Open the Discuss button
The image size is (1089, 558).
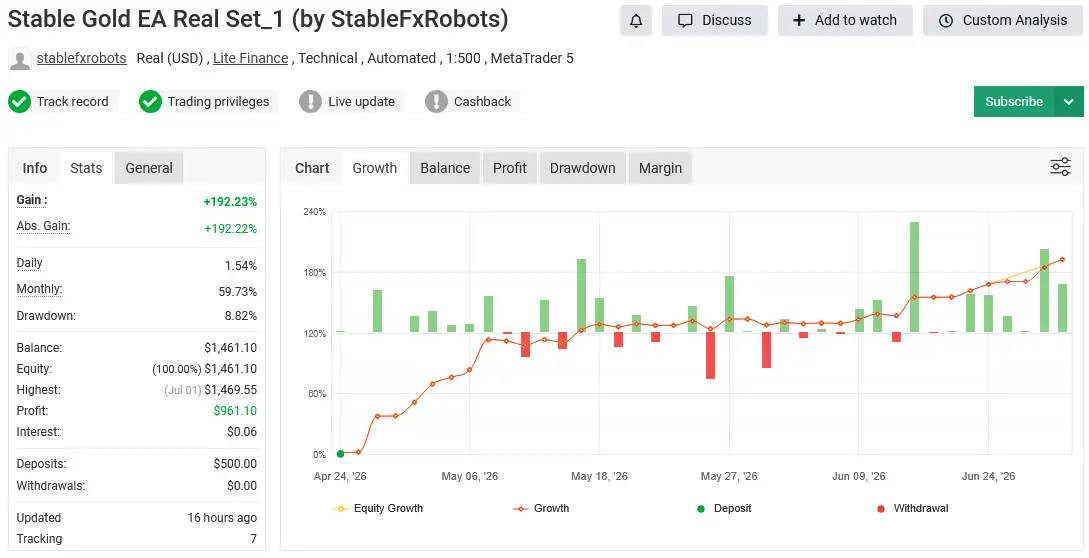[715, 21]
